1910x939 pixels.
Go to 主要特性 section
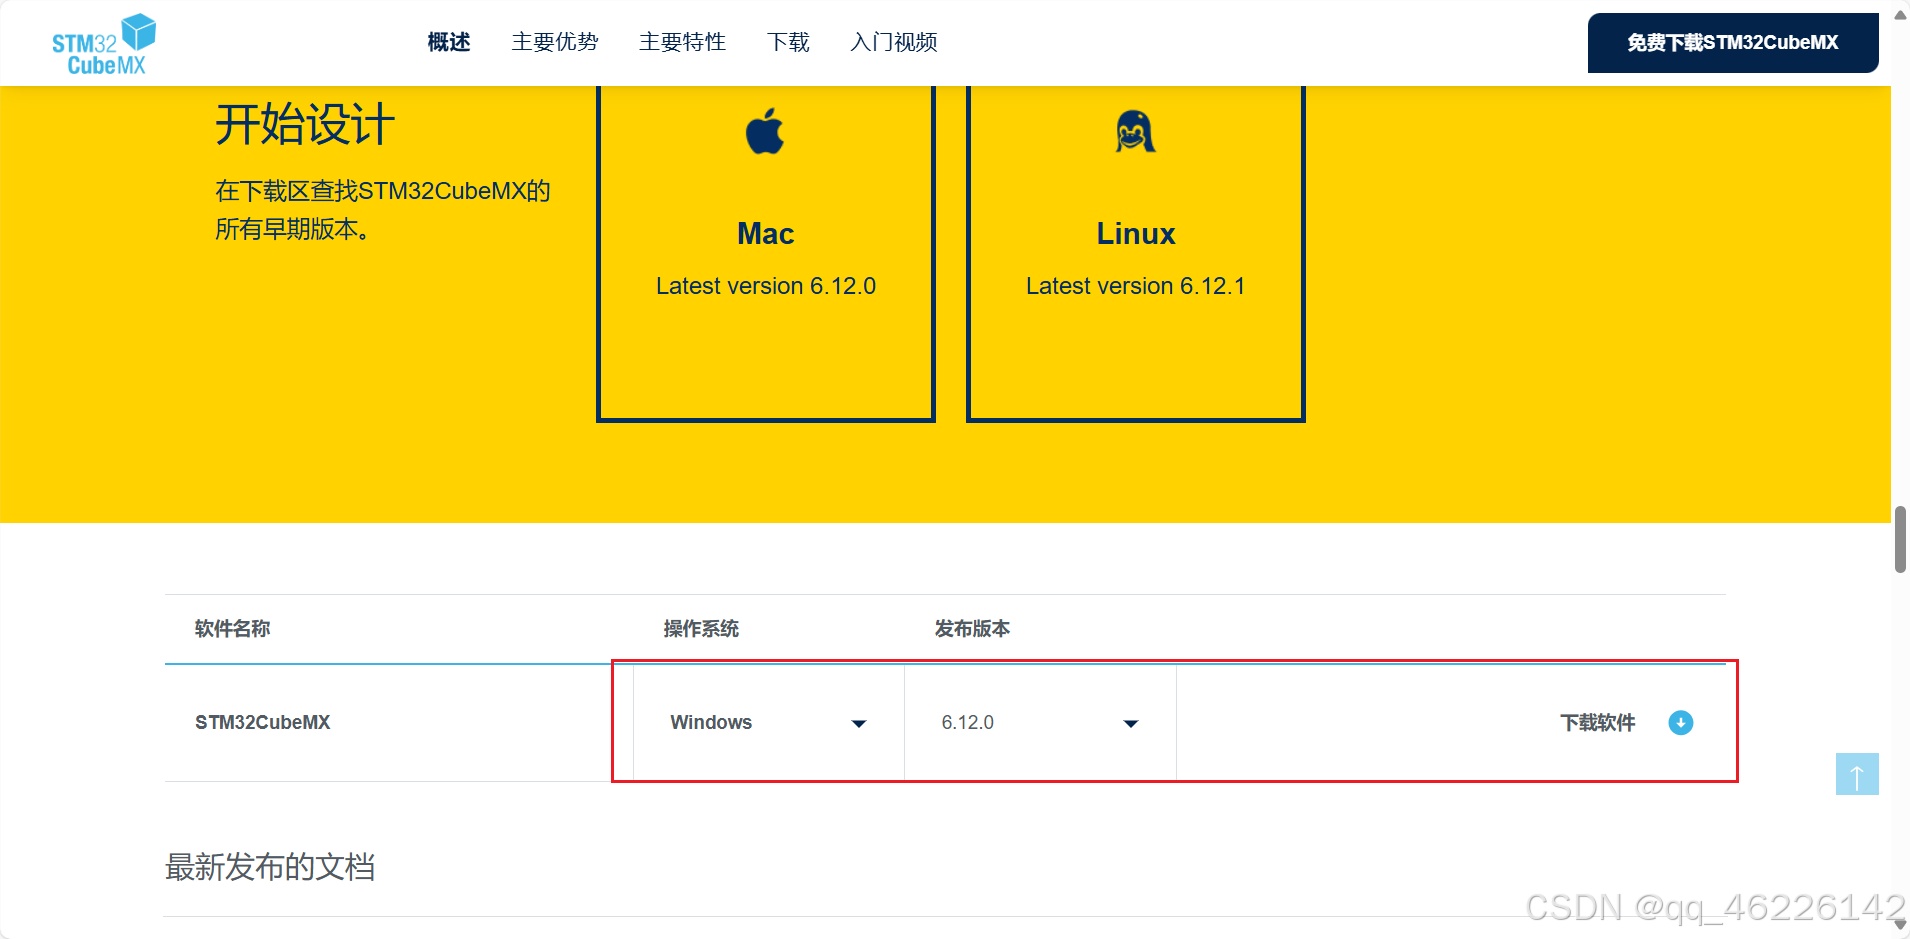(683, 42)
